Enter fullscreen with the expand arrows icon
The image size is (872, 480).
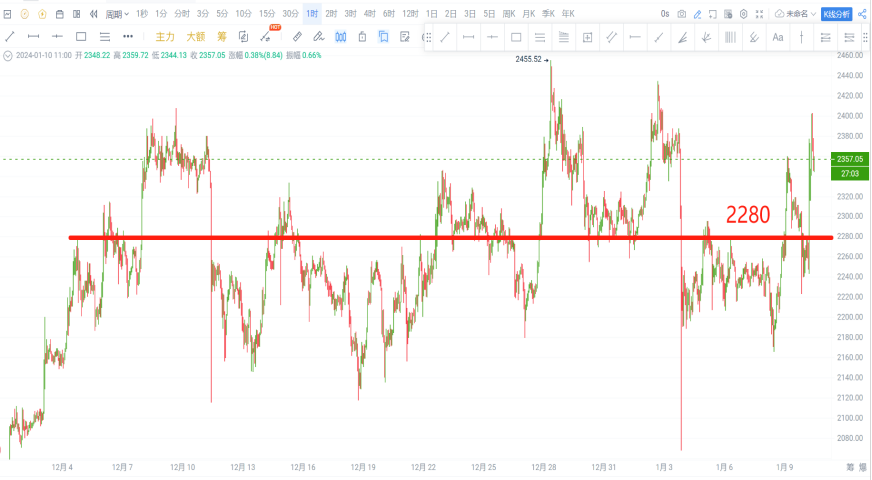(x=759, y=14)
